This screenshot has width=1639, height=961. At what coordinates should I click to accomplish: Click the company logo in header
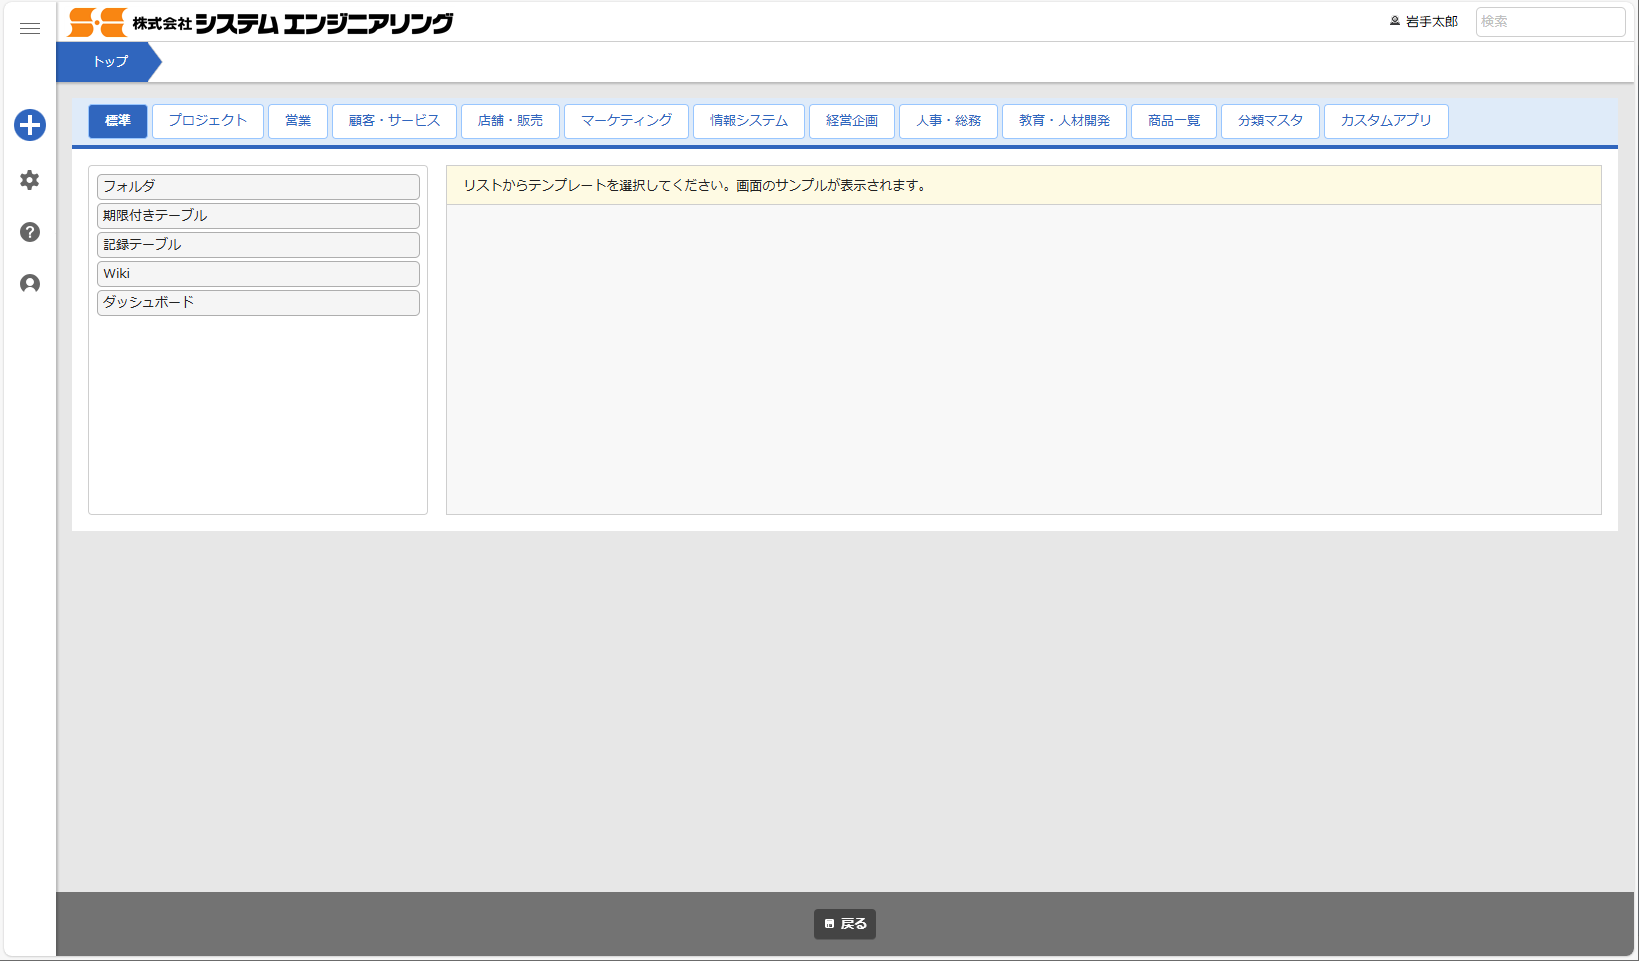260,22
